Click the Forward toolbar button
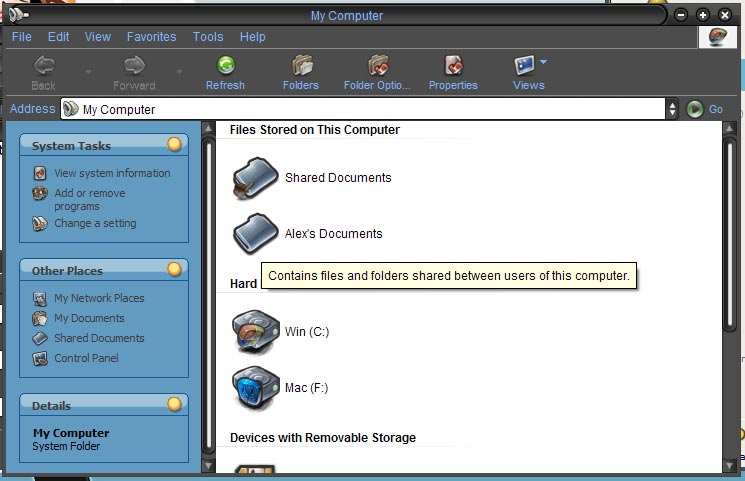 (134, 73)
